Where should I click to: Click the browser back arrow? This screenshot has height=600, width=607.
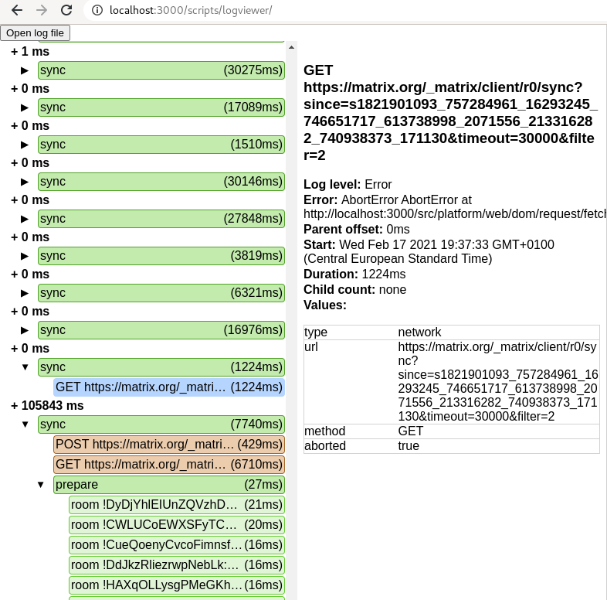point(17,10)
